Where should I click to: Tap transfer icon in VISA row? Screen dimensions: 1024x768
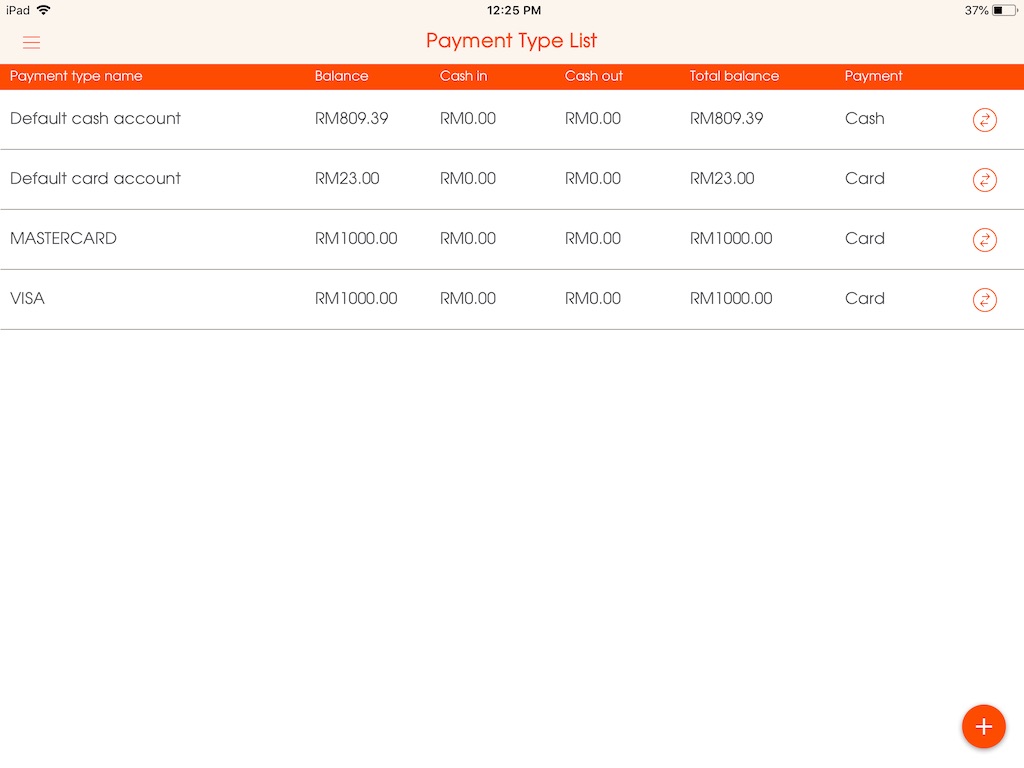coord(984,300)
